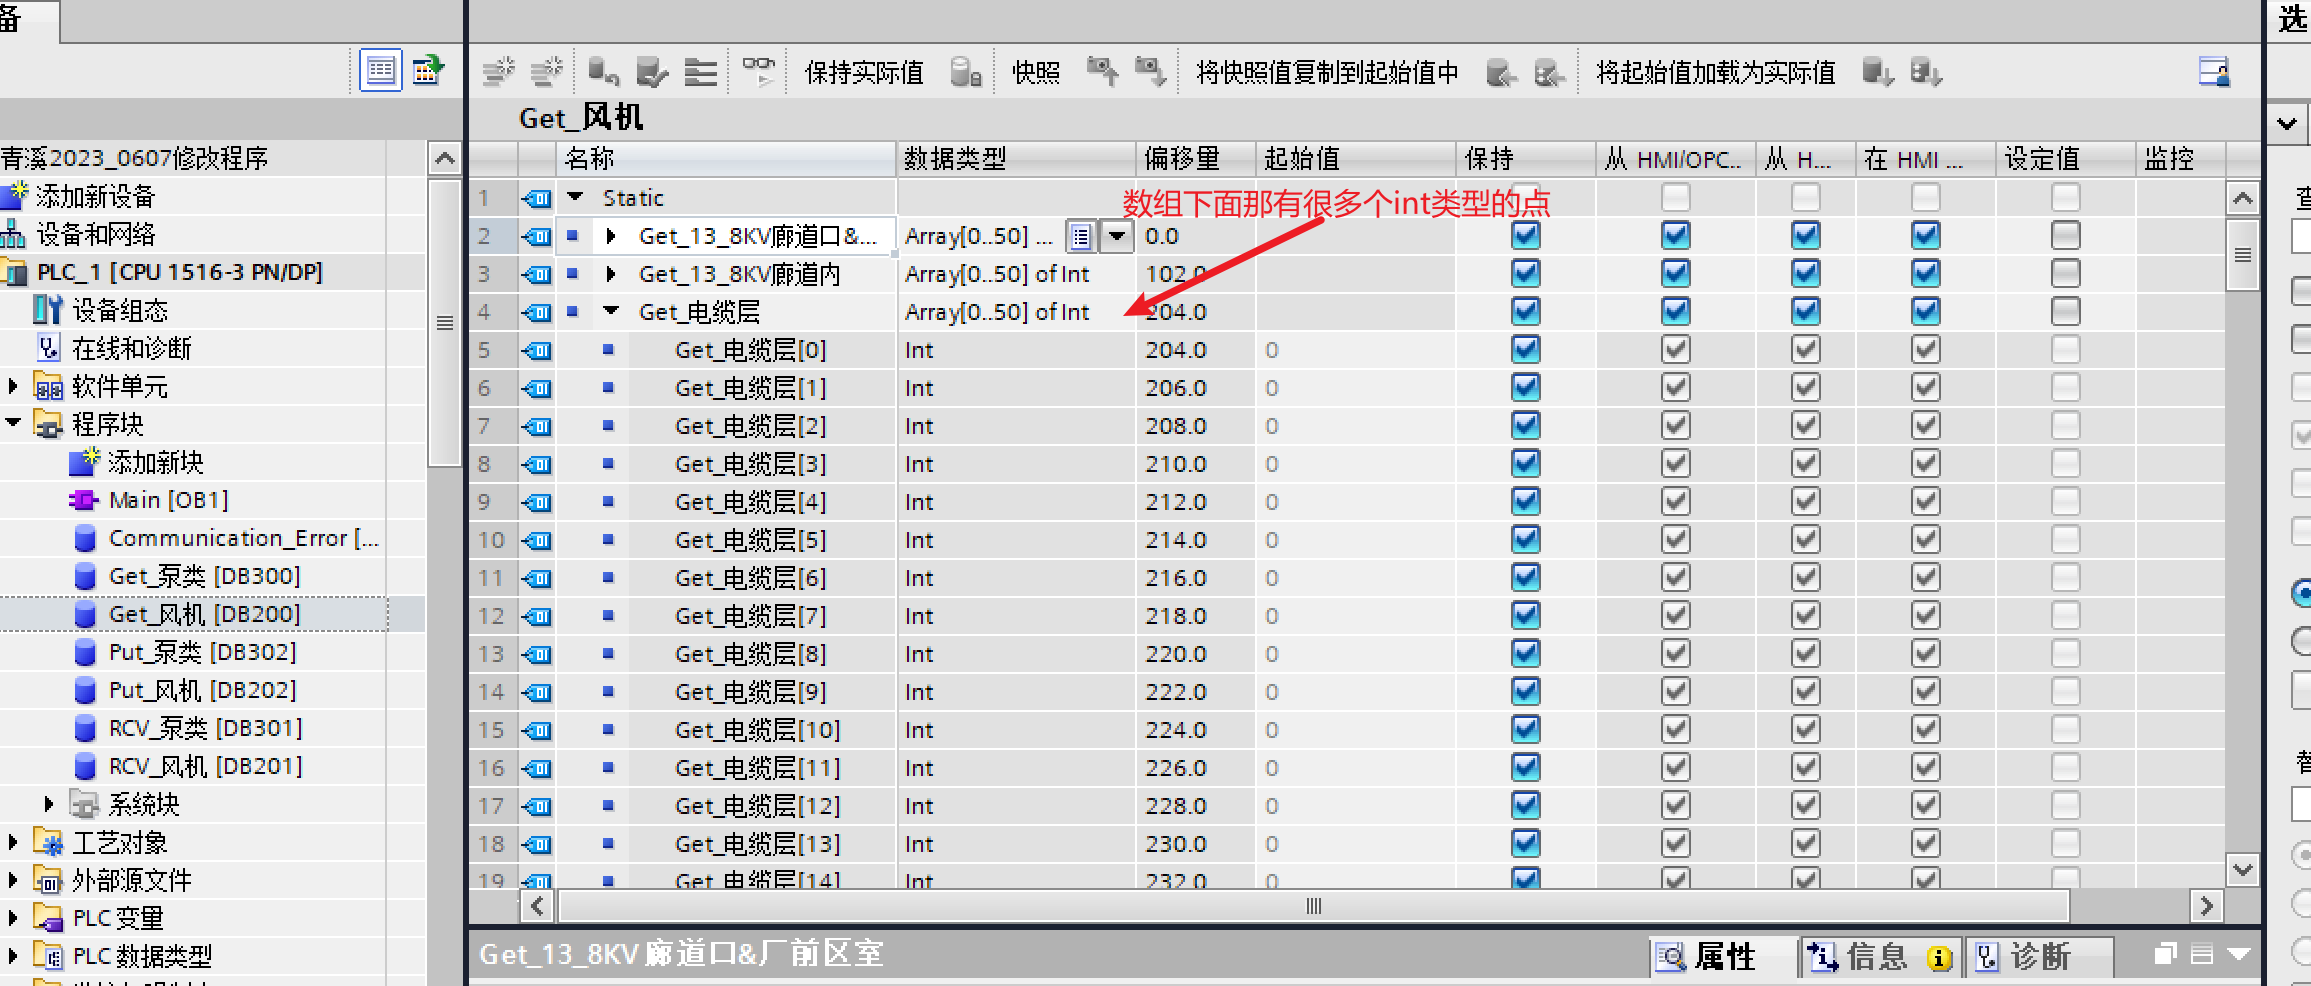Image resolution: width=2311 pixels, height=986 pixels.
Task: Expand the 系统块 folder
Action: click(49, 804)
